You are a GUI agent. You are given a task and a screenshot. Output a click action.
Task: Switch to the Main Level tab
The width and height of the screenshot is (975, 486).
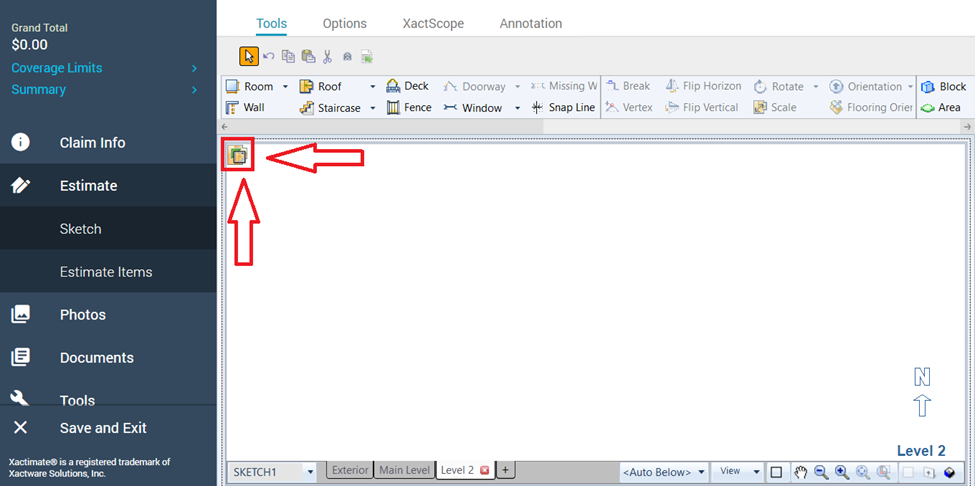click(x=405, y=470)
